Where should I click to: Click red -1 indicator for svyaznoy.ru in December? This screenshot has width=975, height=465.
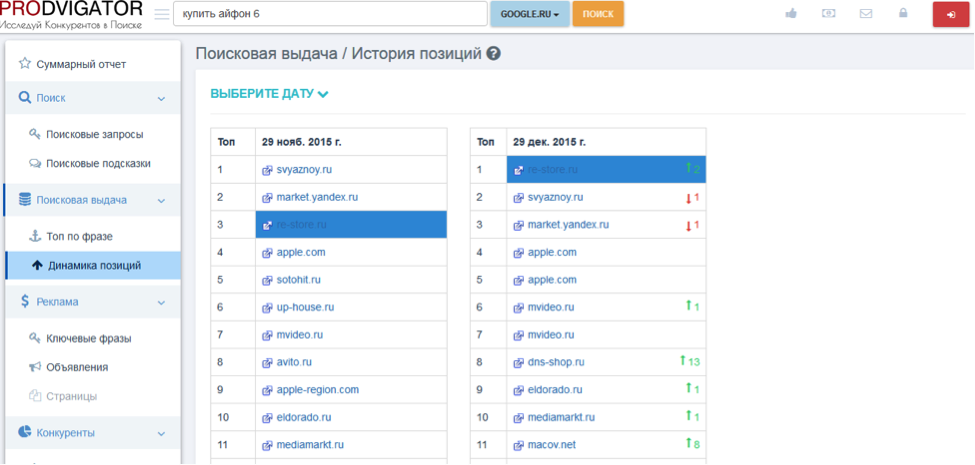(x=693, y=198)
